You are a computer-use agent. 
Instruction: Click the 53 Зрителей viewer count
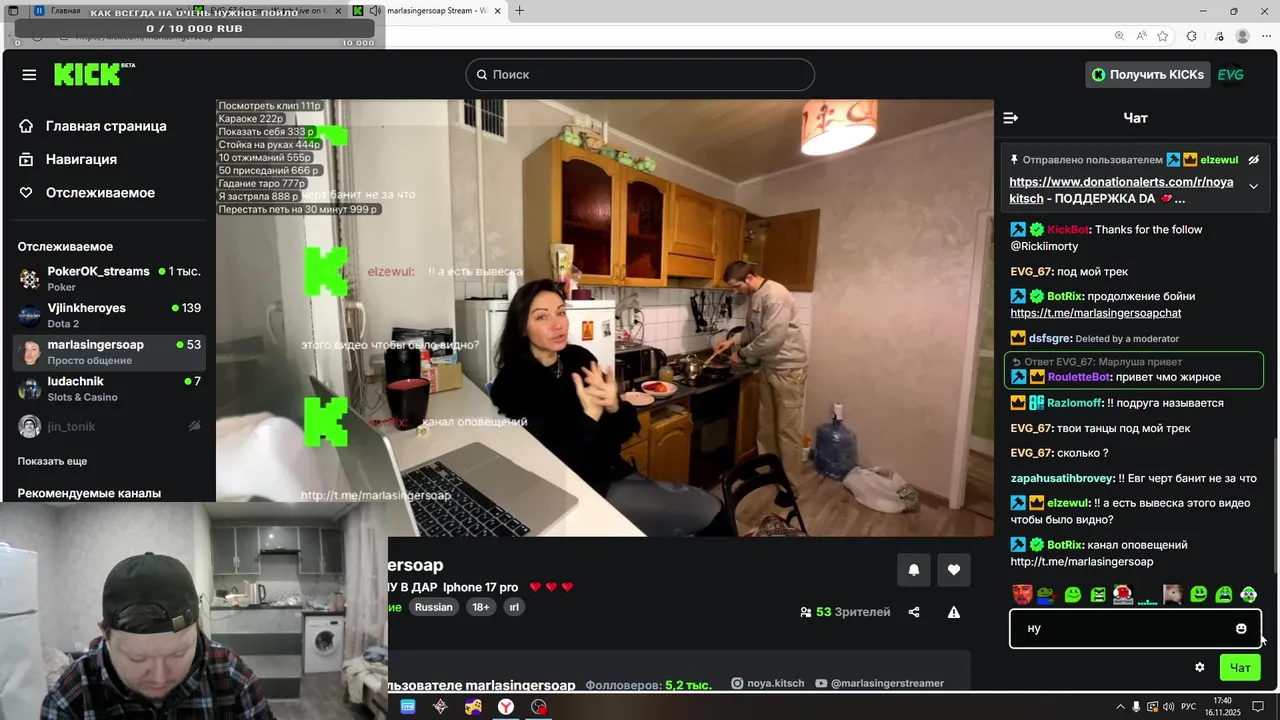point(845,612)
